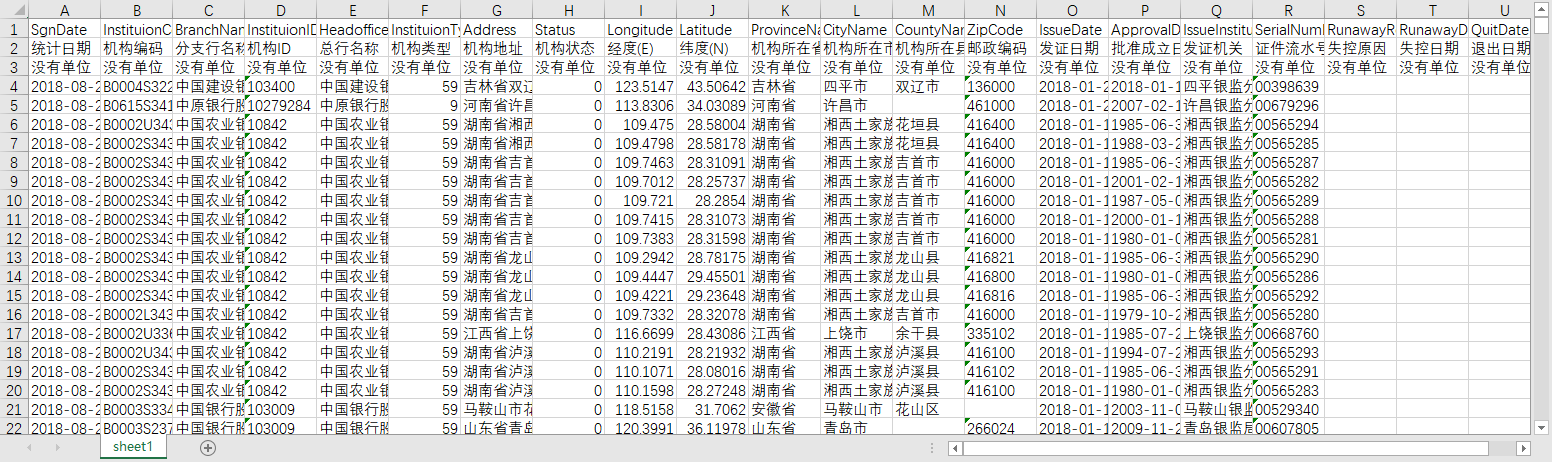
Task: Select row 12 header
Action: pyautogui.click(x=13, y=239)
